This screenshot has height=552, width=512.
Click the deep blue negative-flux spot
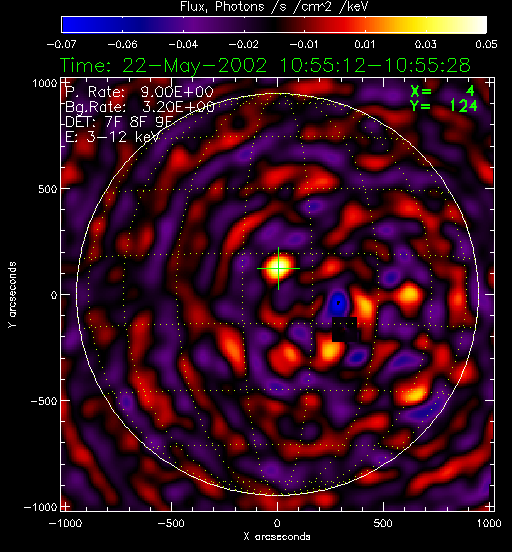coord(338,303)
